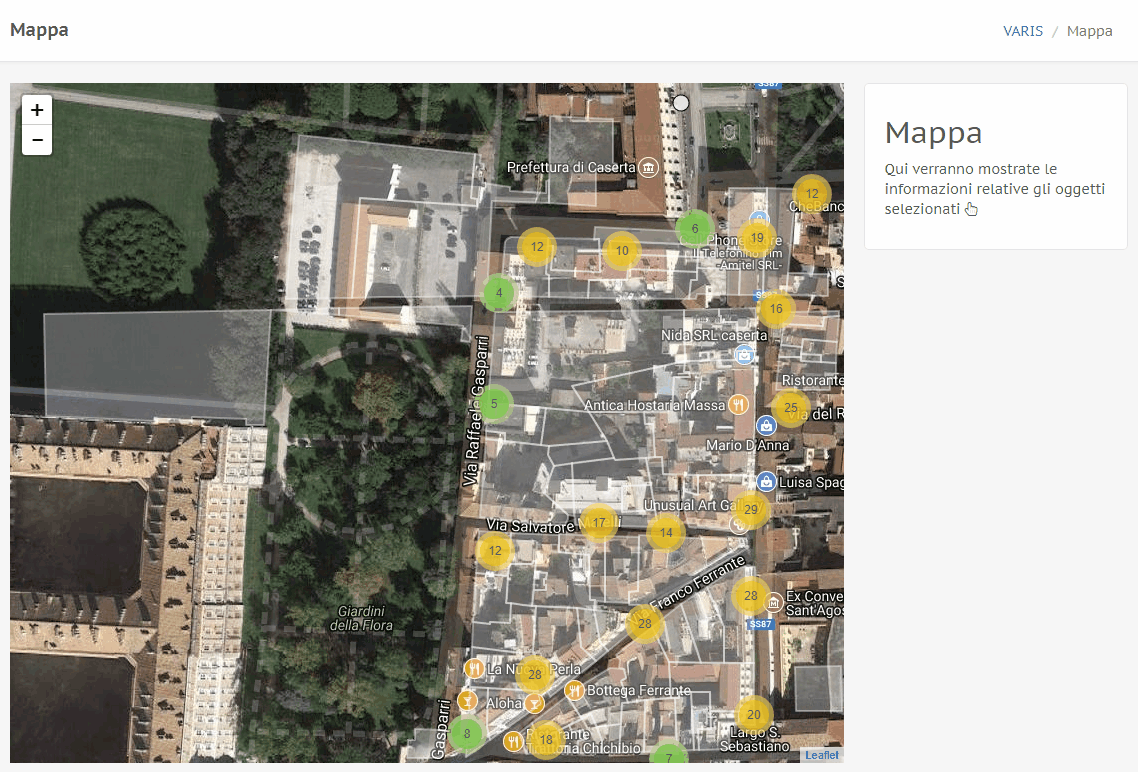
Task: Click the Giardini della Flora label
Action: pyautogui.click(x=361, y=618)
